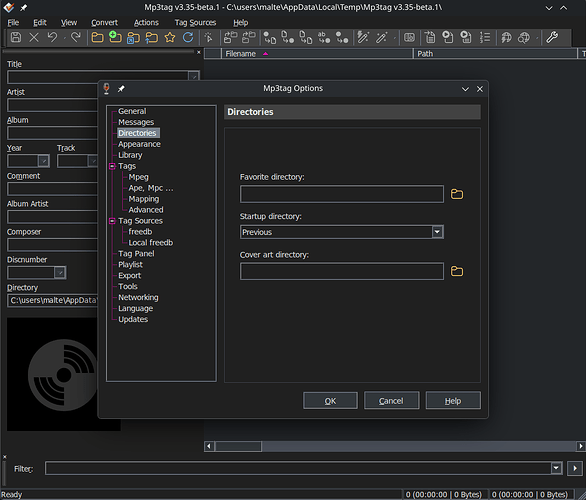The height and width of the screenshot is (500, 586).
Task: Sort by the Filename column header
Action: 317,54
